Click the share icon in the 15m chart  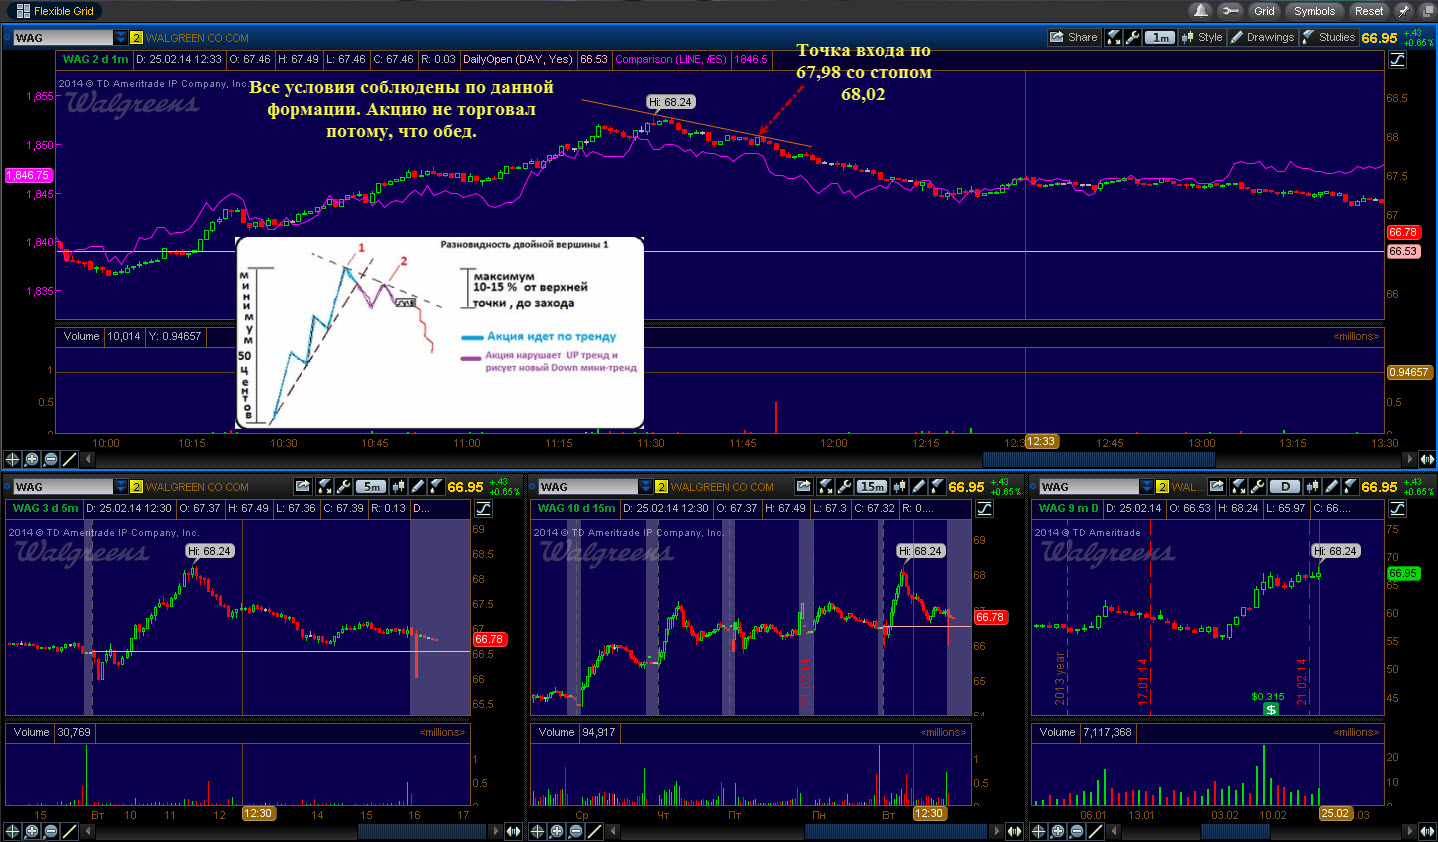click(803, 486)
